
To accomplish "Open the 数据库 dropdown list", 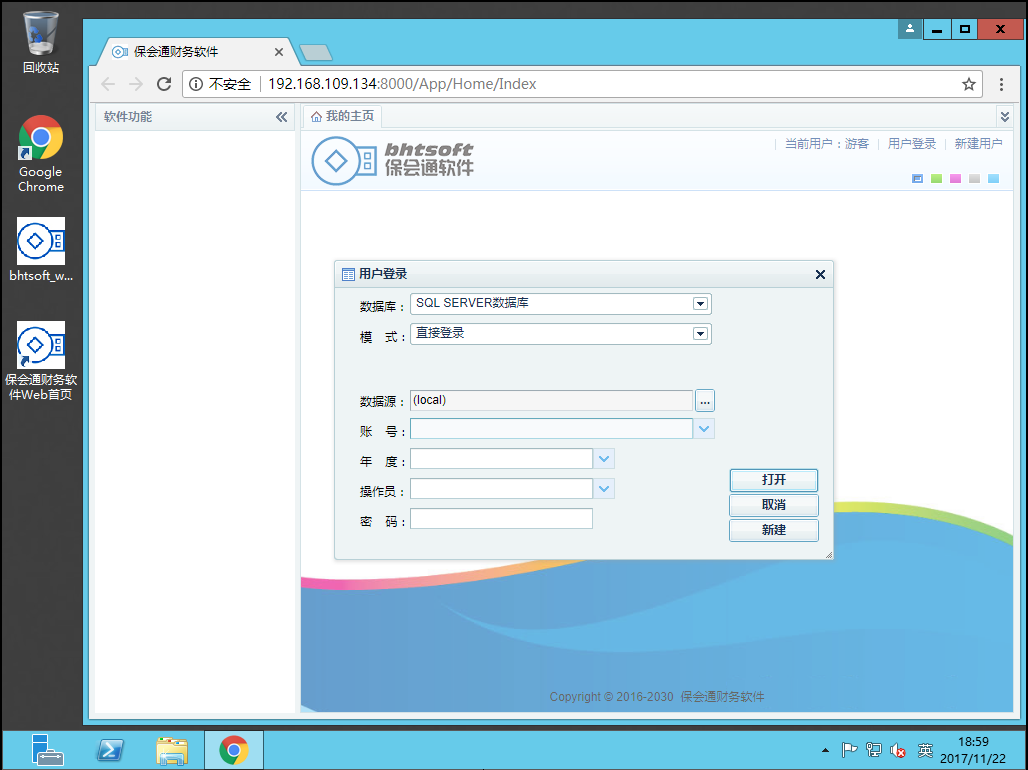I will pyautogui.click(x=700, y=304).
